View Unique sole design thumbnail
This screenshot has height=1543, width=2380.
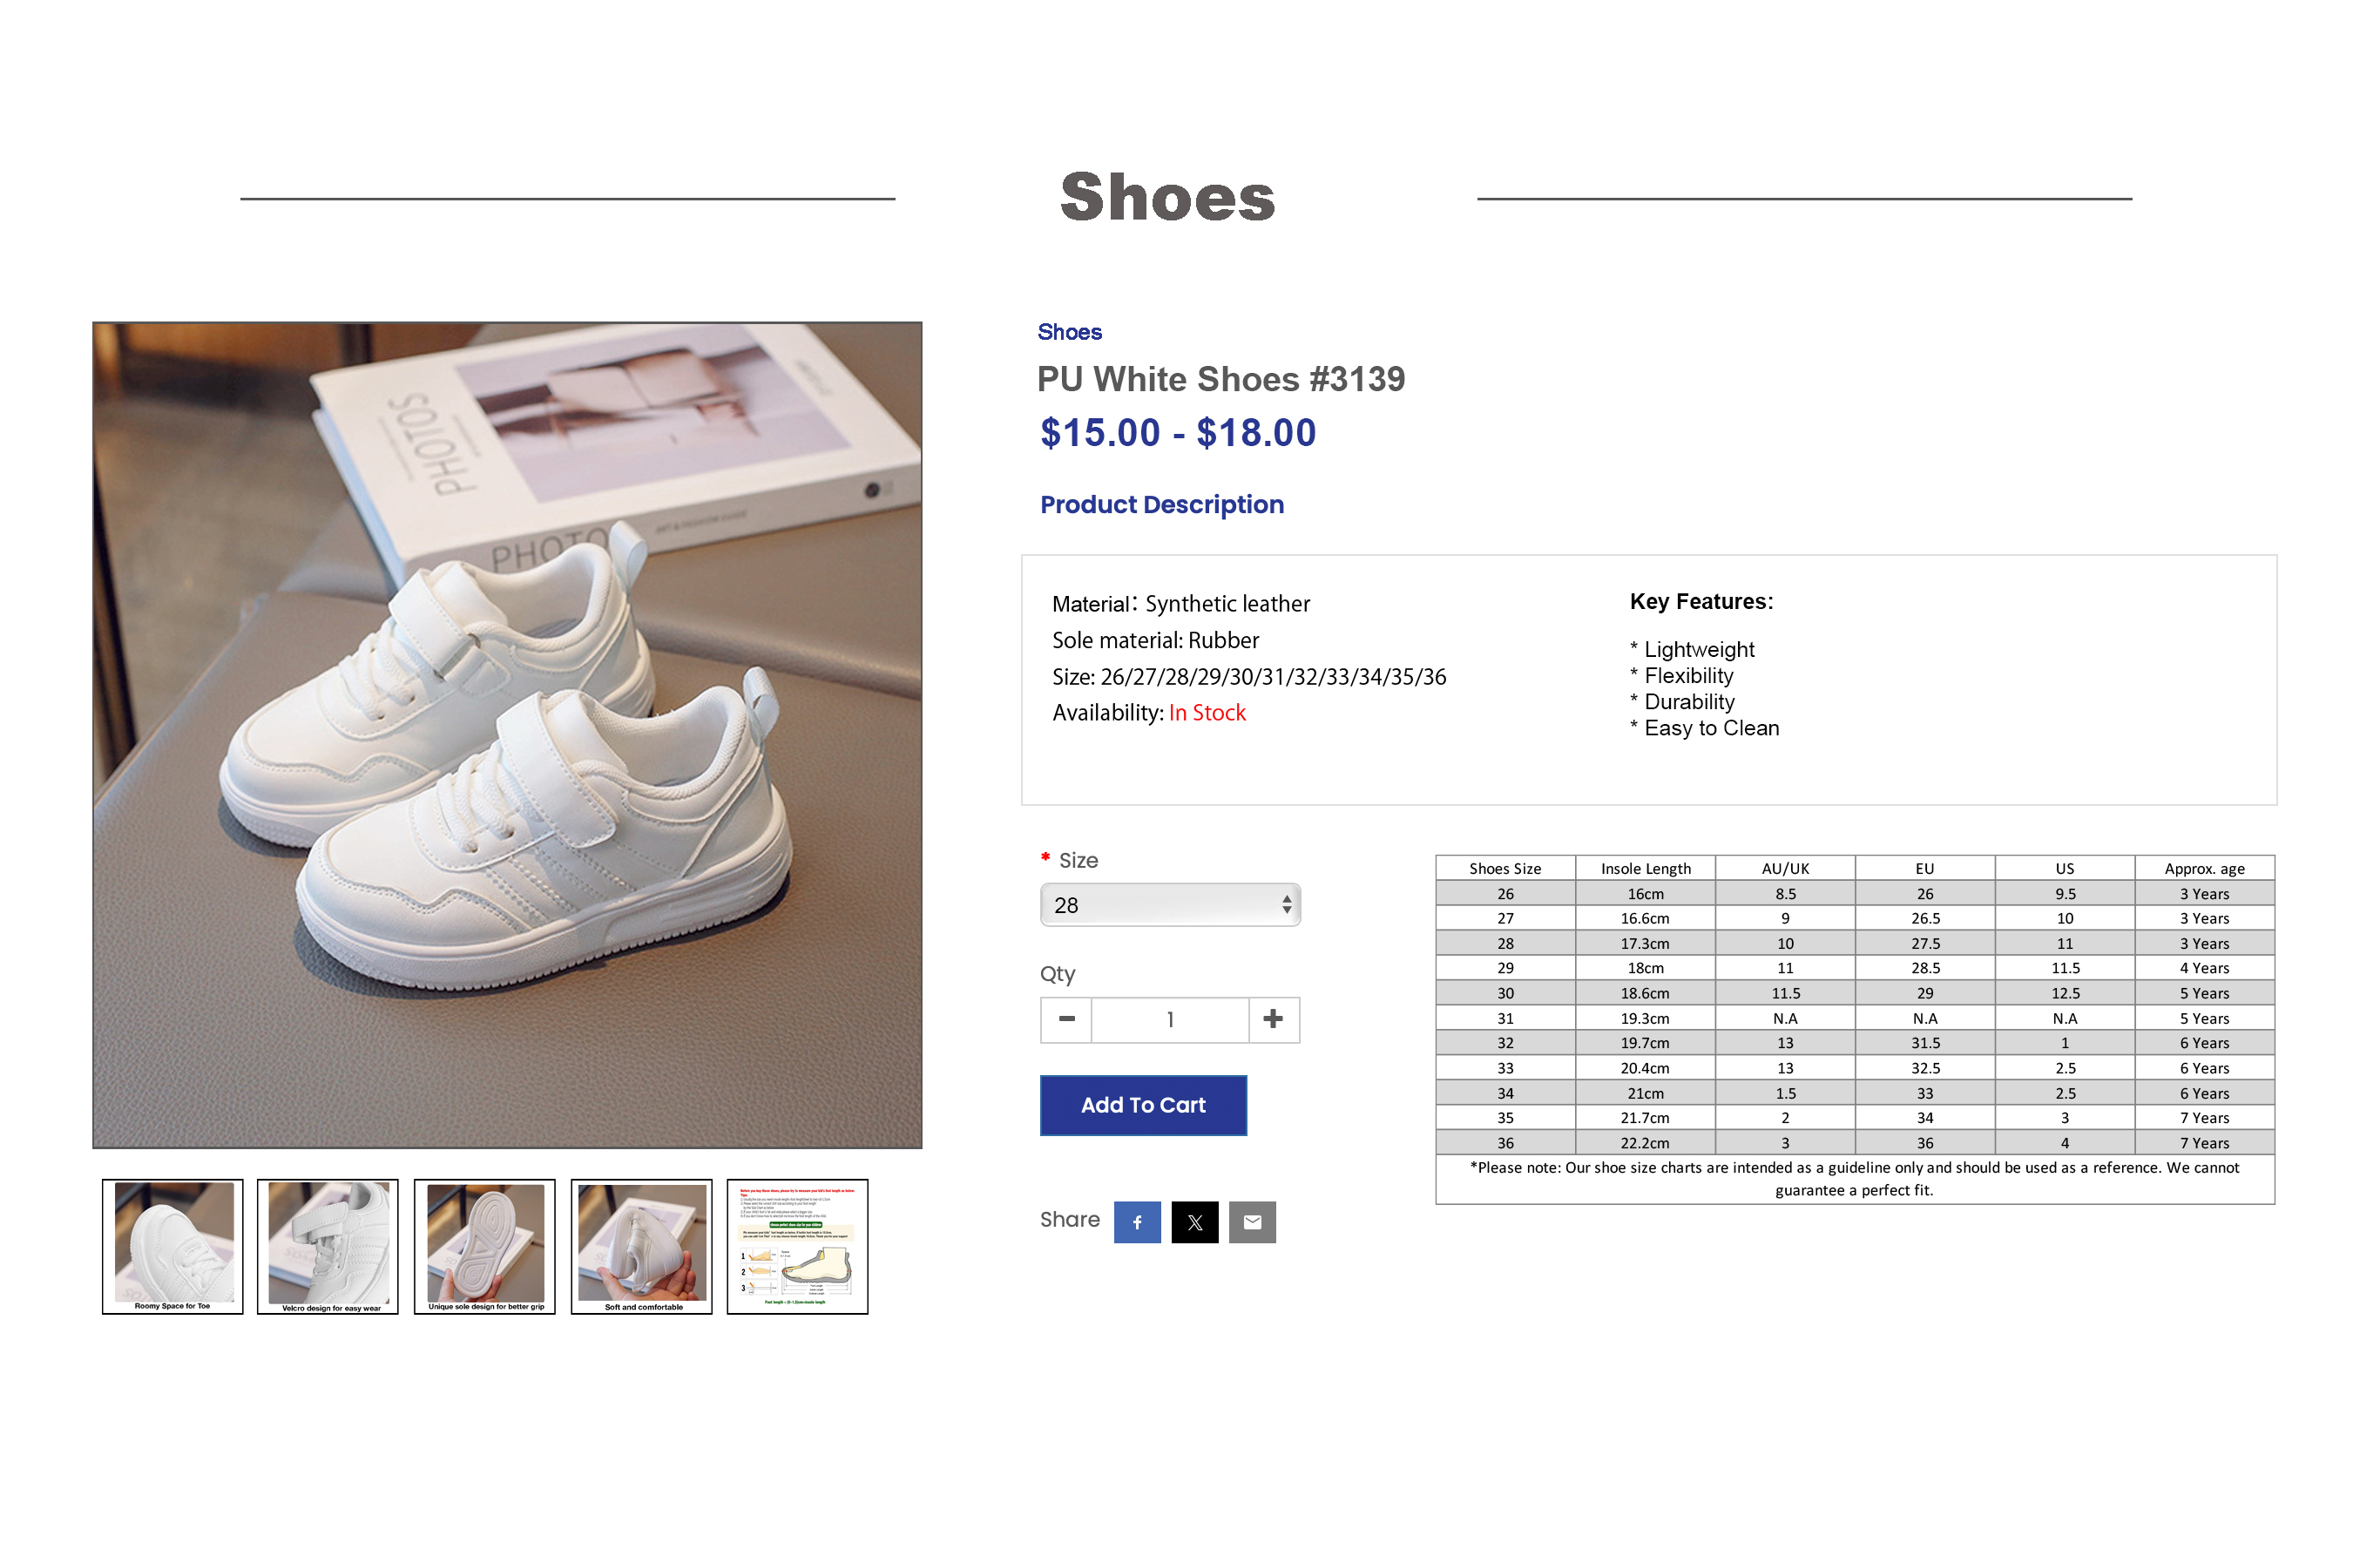(485, 1246)
